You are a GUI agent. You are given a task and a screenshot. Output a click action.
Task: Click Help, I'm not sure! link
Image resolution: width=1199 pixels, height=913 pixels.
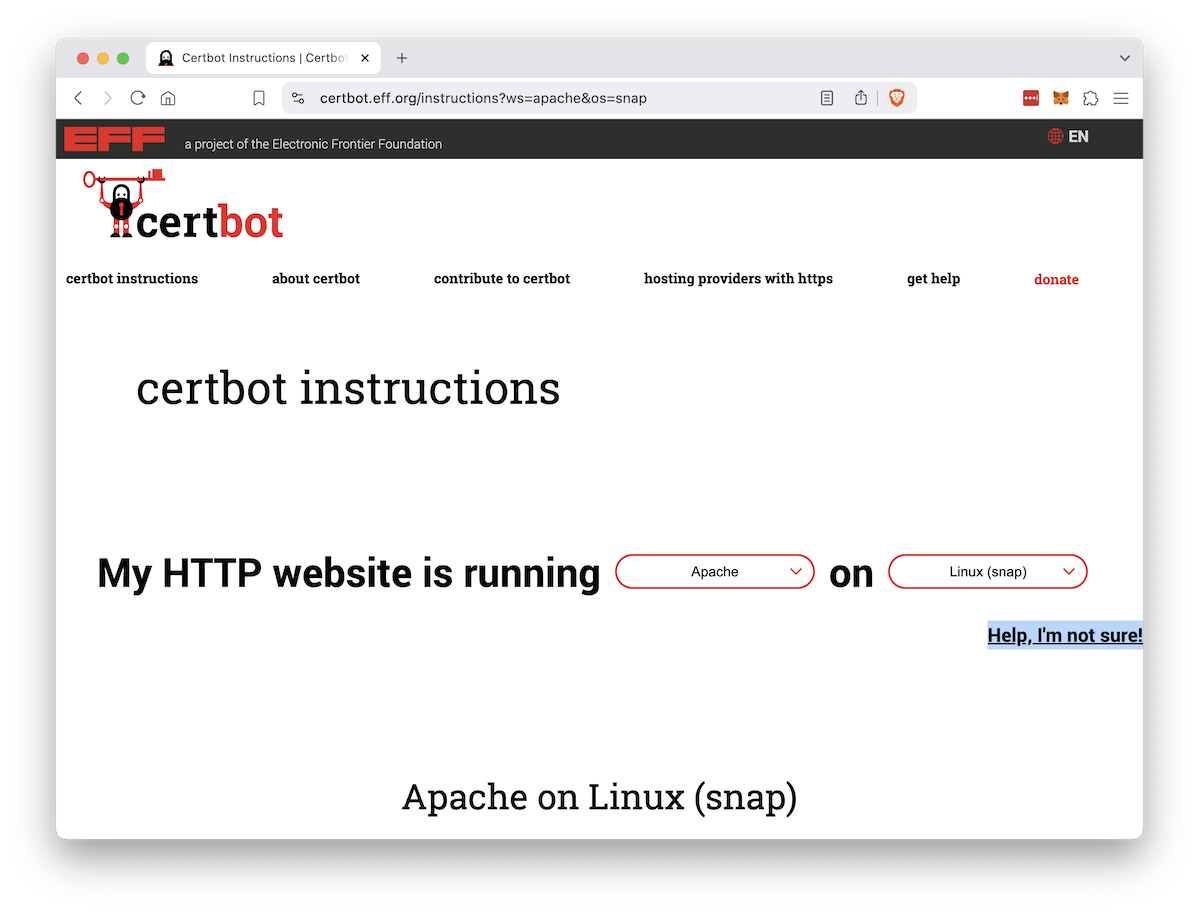tap(1064, 635)
